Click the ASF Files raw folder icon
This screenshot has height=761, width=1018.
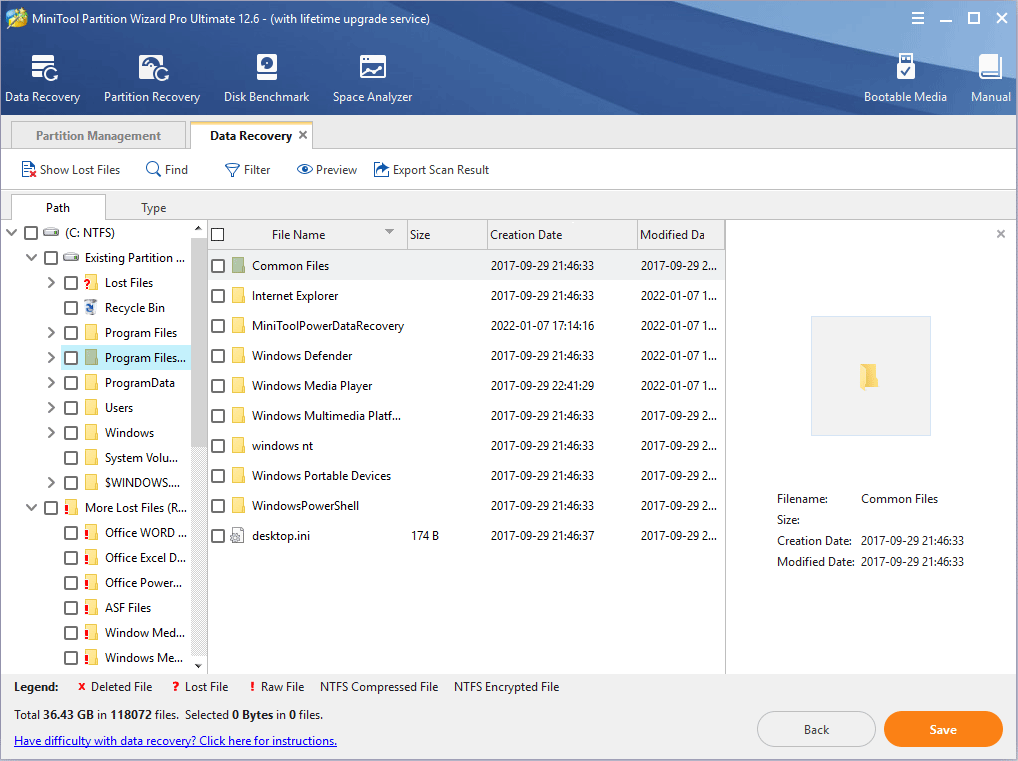(90, 608)
